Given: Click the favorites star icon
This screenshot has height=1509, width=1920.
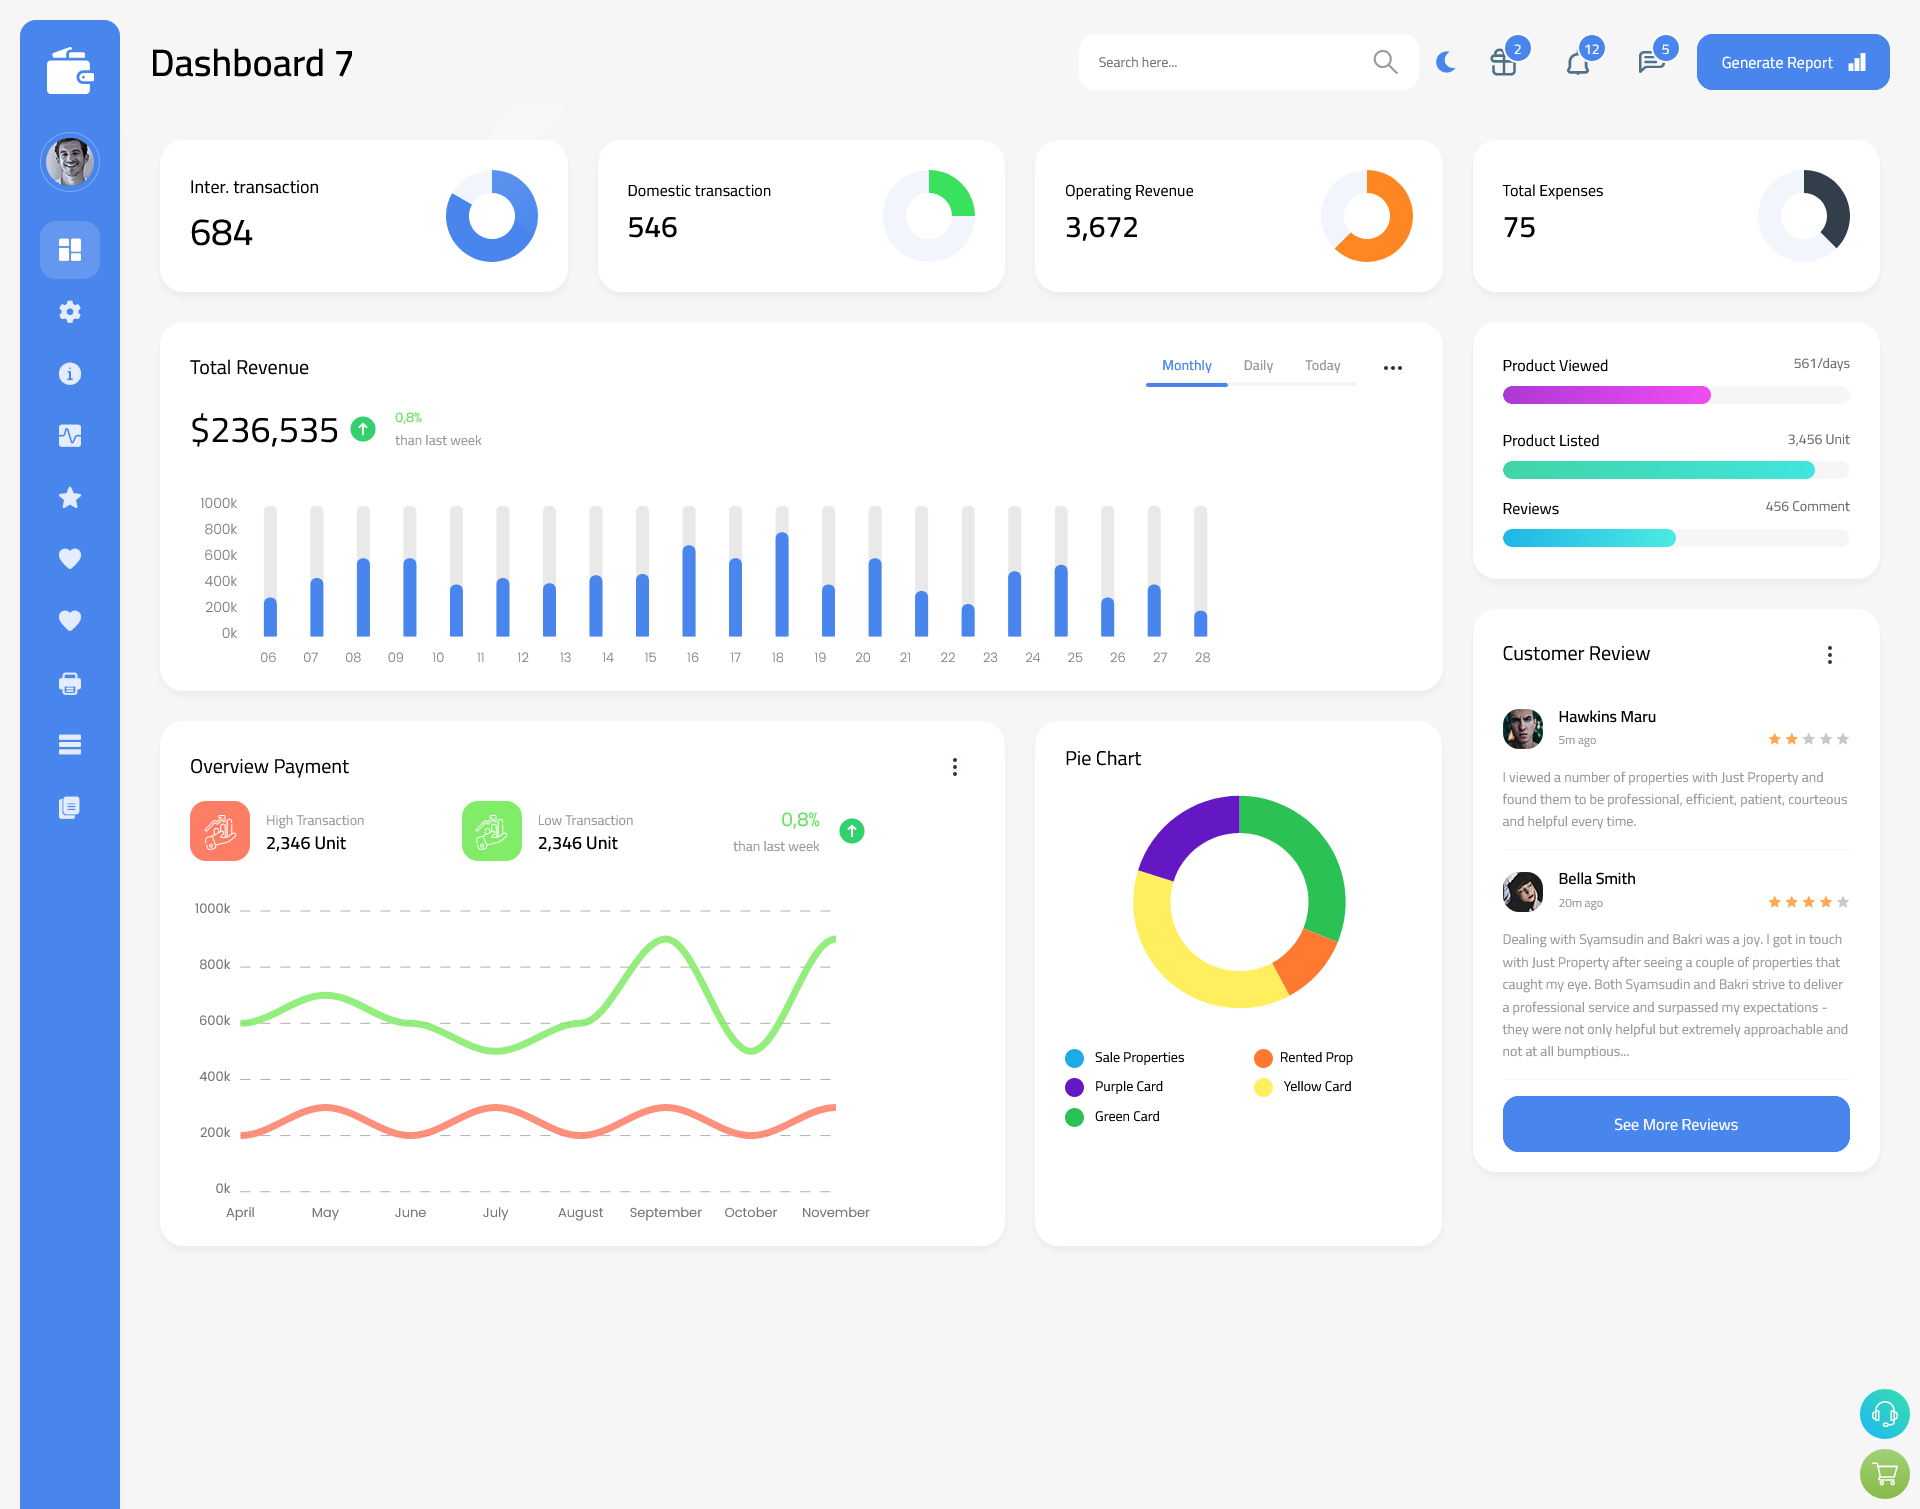Looking at the screenshot, I should [x=69, y=499].
